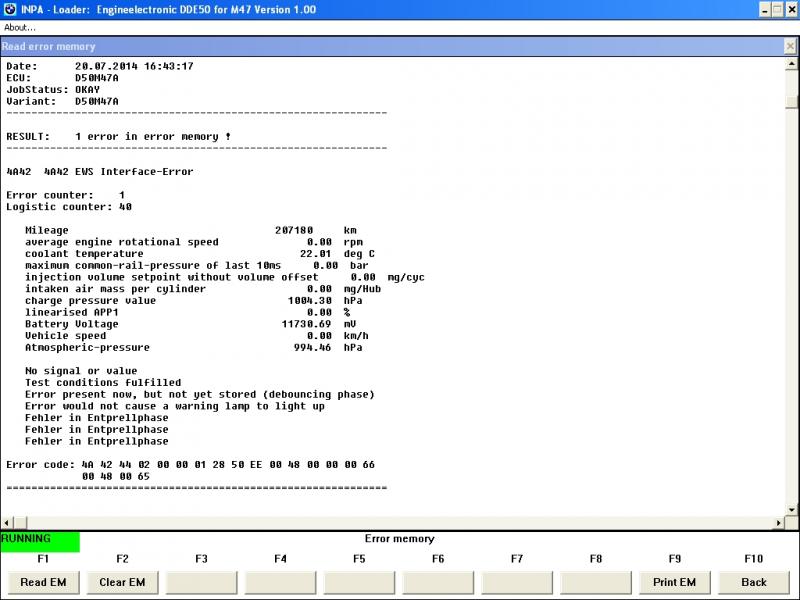Click the green RUNNING status indicator
This screenshot has height=600, width=800.
pyautogui.click(x=40, y=540)
